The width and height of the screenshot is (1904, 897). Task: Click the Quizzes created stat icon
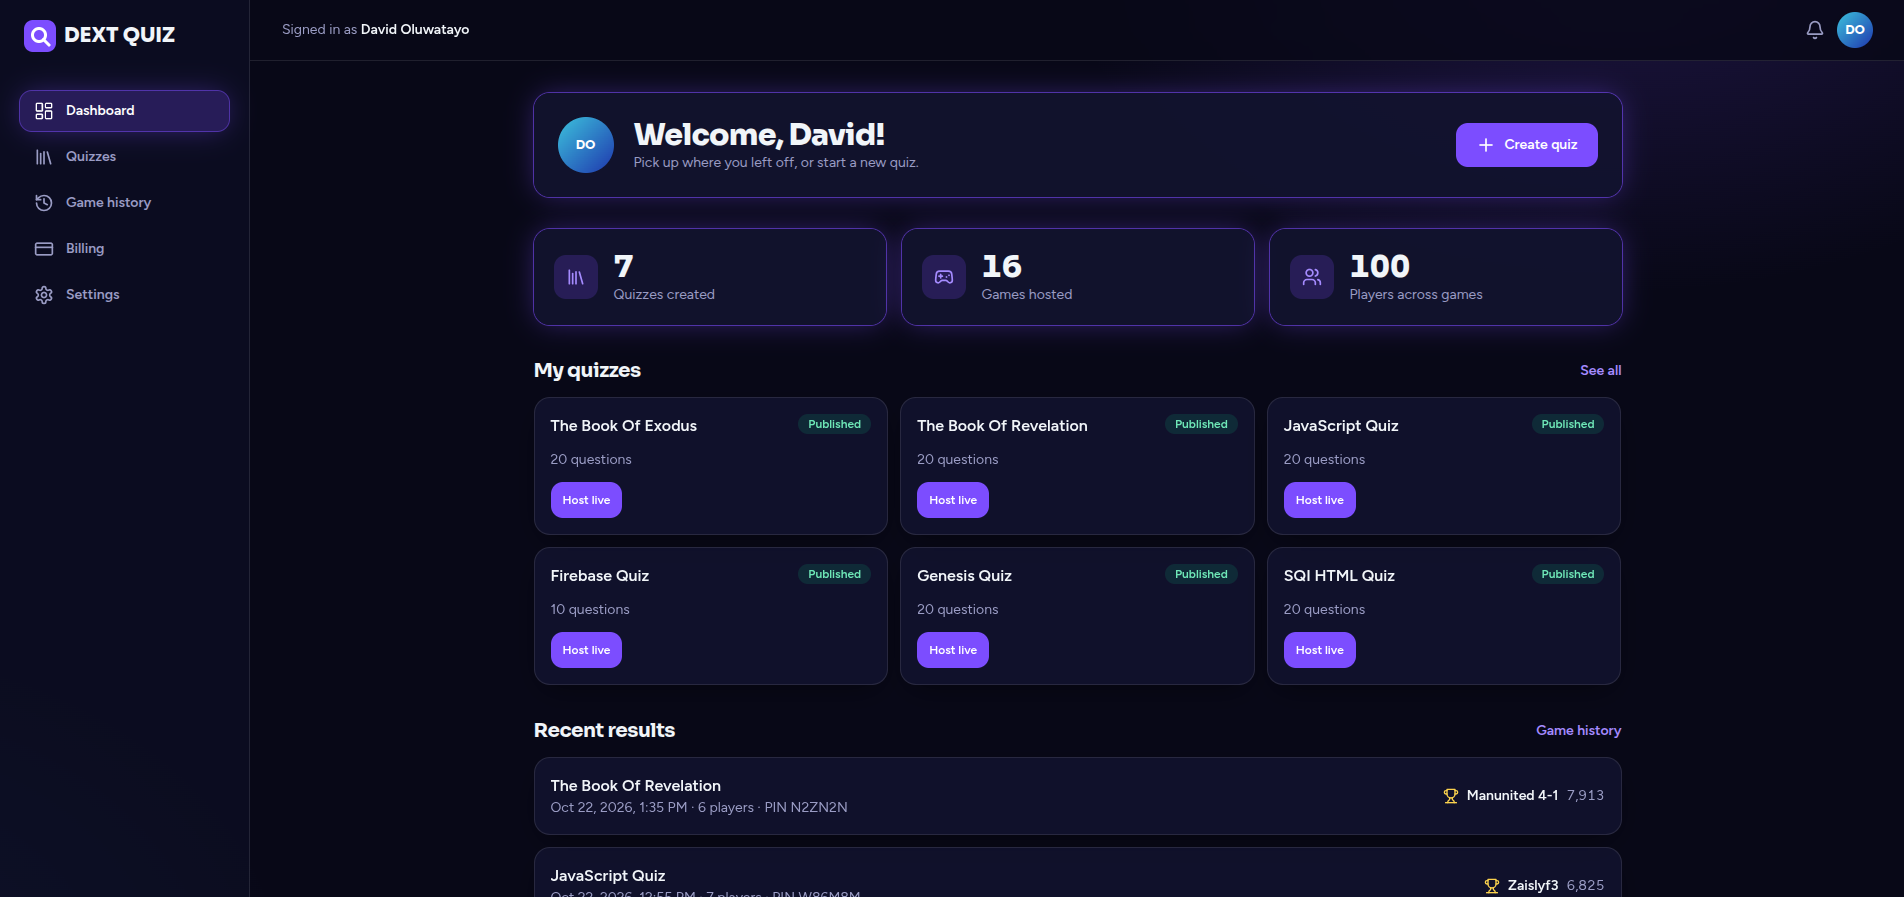(576, 277)
